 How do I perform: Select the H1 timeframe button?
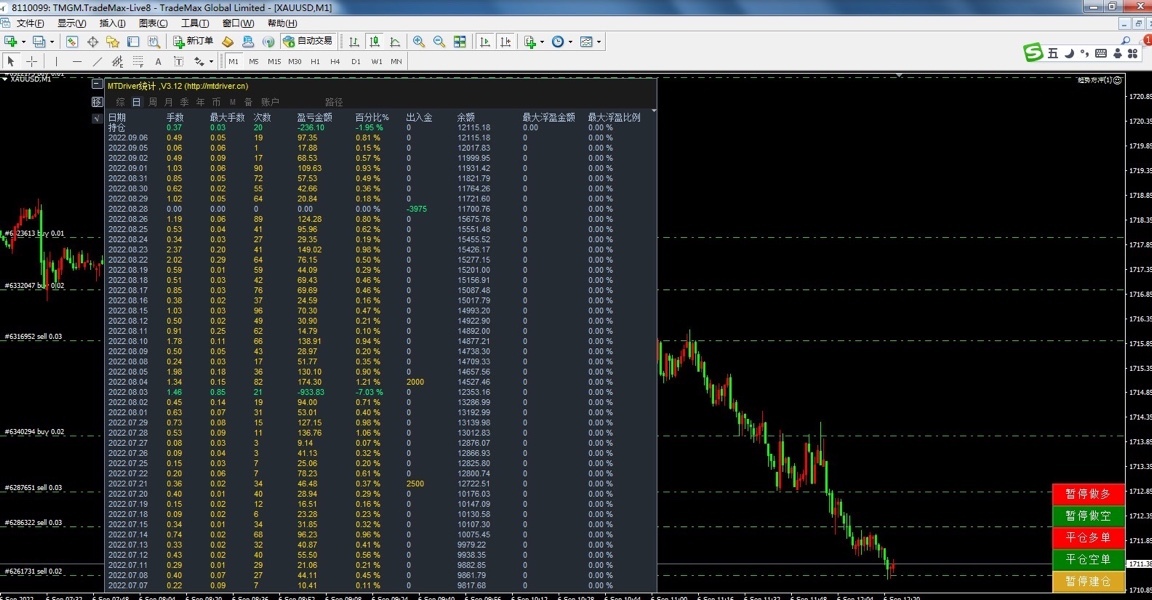[x=315, y=61]
